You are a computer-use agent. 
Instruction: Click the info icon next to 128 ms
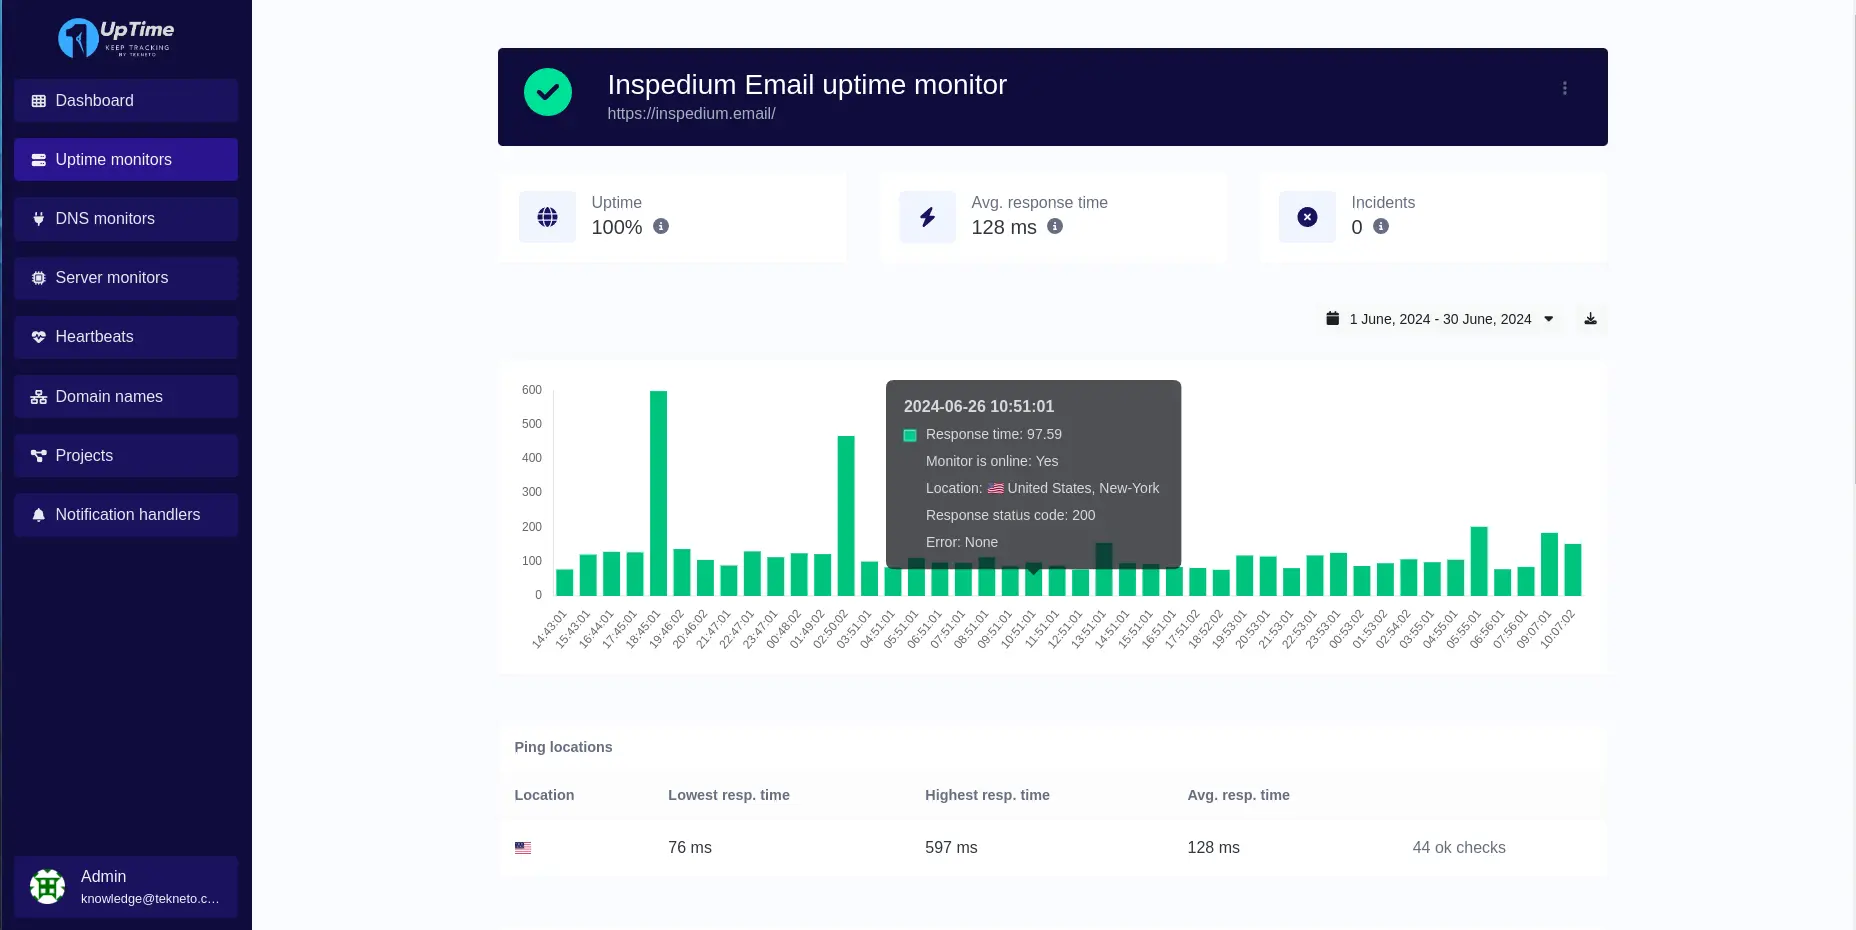[1054, 227]
